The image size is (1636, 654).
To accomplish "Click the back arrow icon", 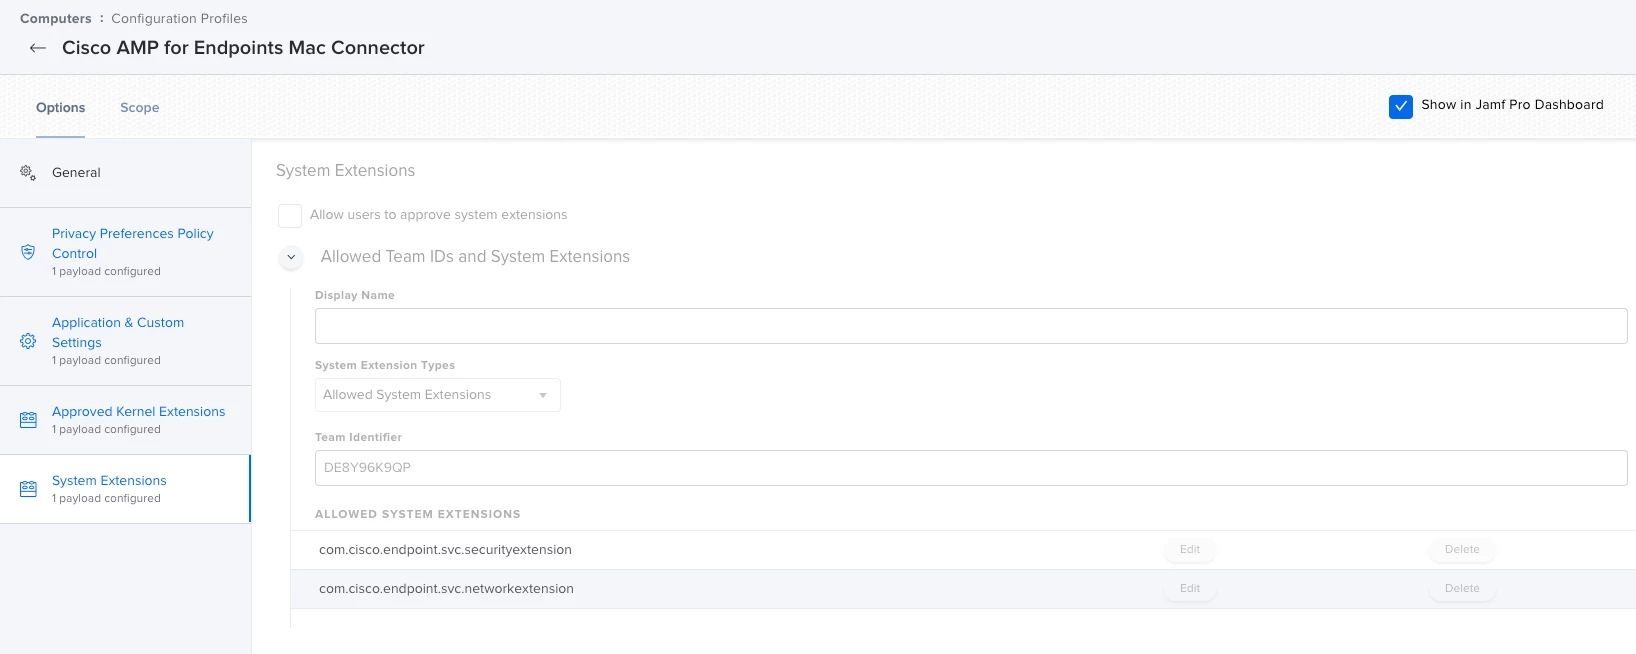I will (x=38, y=48).
